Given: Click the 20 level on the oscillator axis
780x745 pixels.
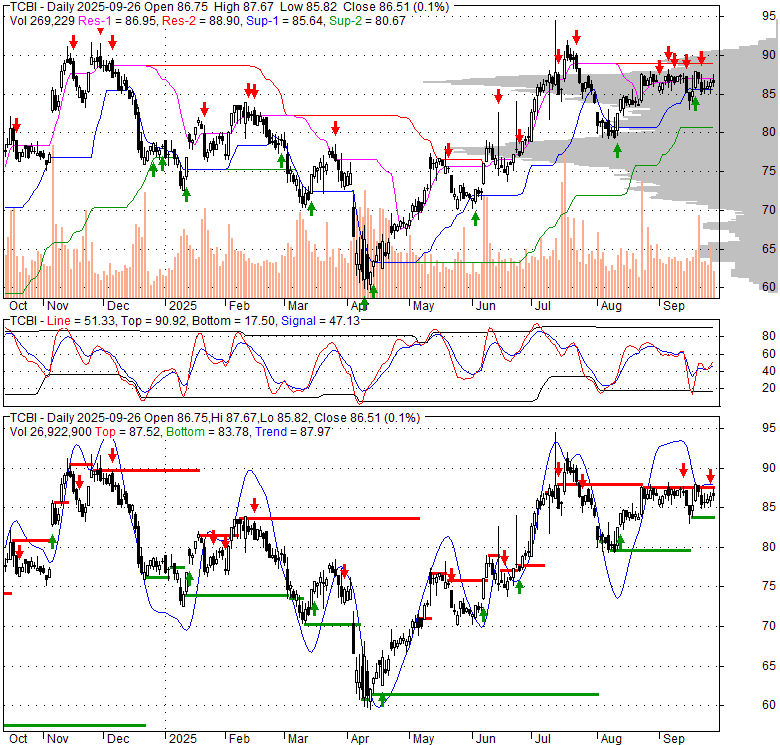Looking at the screenshot, I should click(769, 387).
